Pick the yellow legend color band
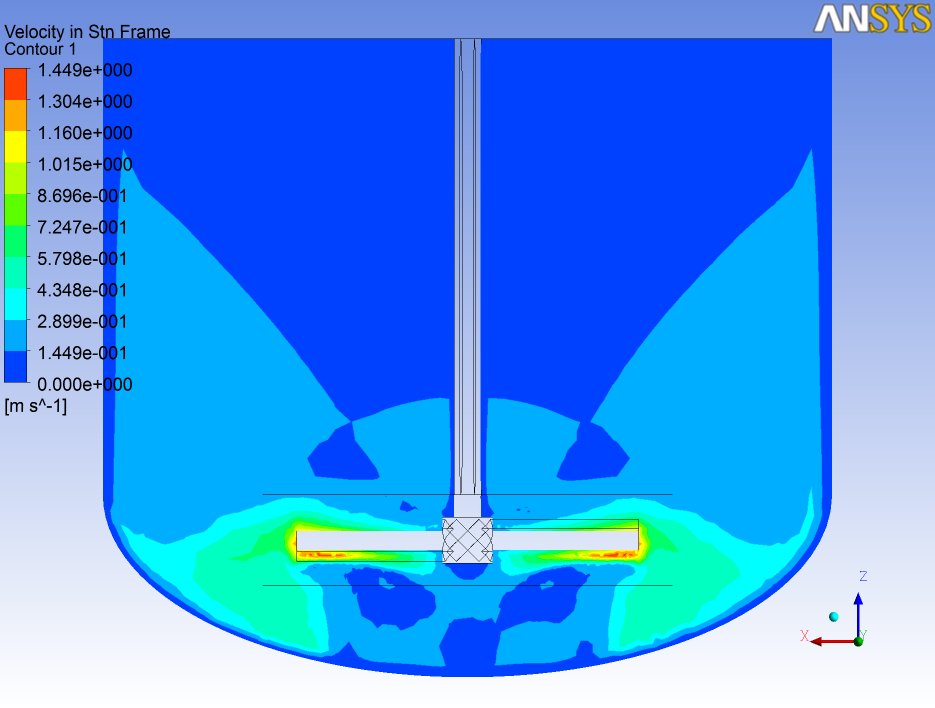The height and width of the screenshot is (708, 935). 15,147
